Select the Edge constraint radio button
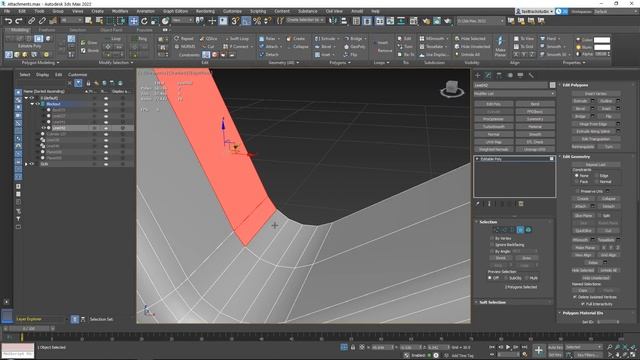The width and height of the screenshot is (640, 360). point(597,176)
